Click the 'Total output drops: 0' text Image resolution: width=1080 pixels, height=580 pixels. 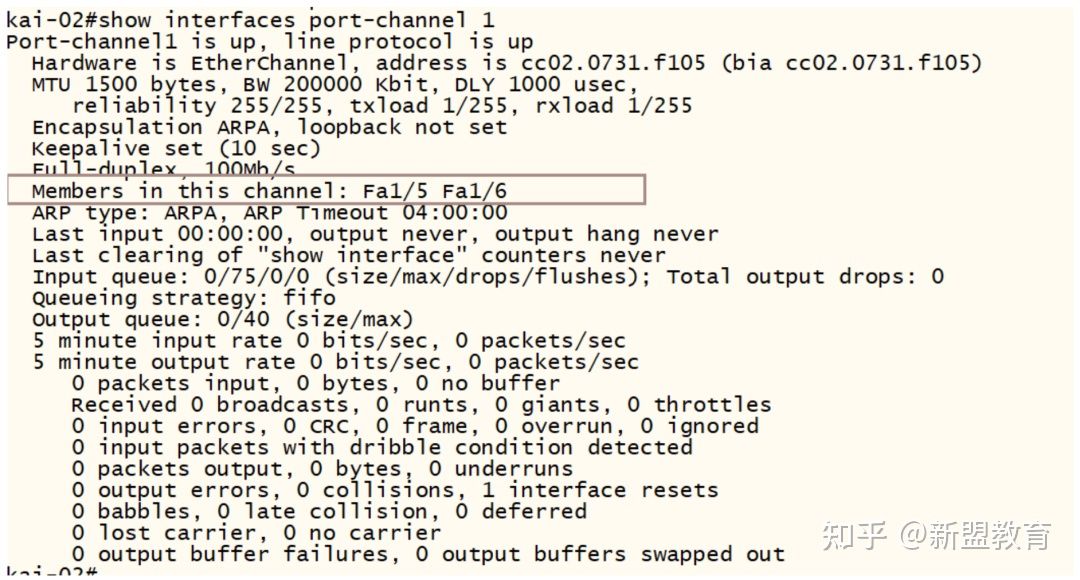pos(805,275)
